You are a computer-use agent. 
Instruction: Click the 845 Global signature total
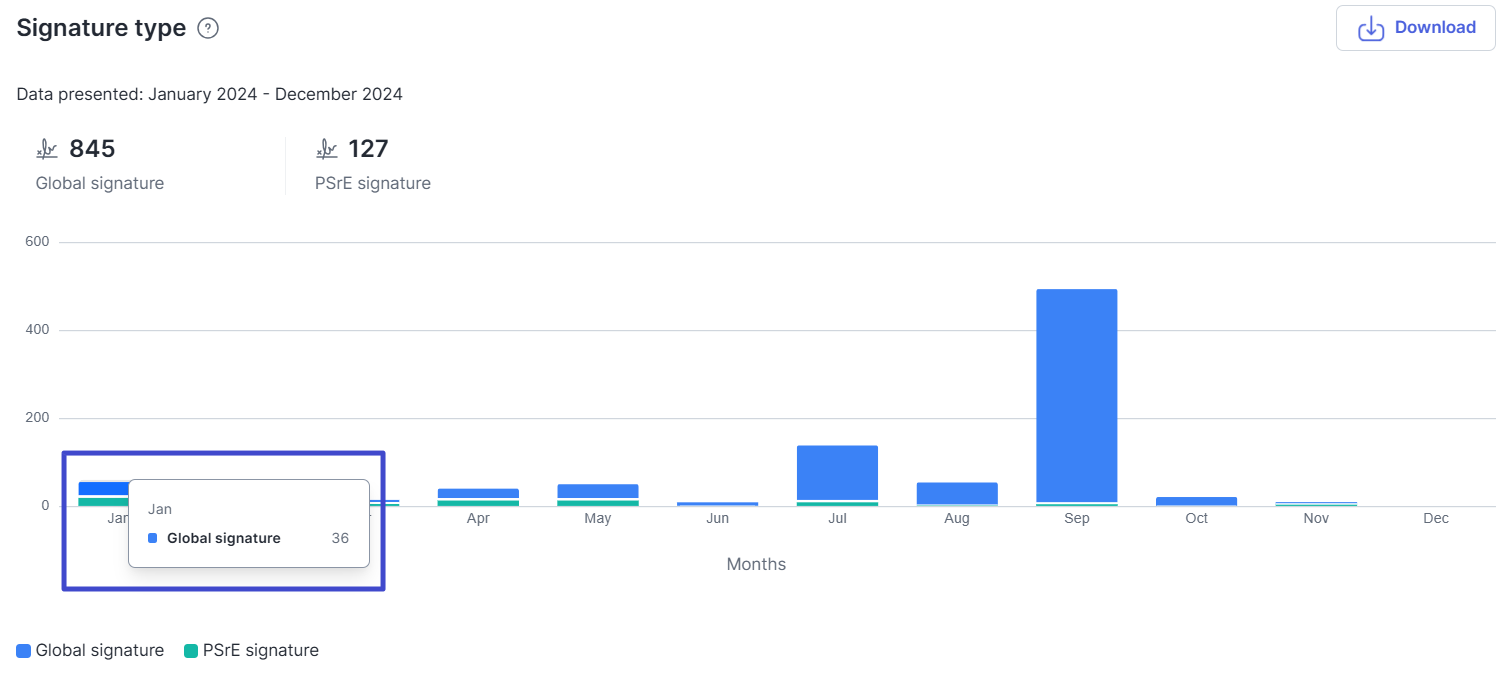92,150
